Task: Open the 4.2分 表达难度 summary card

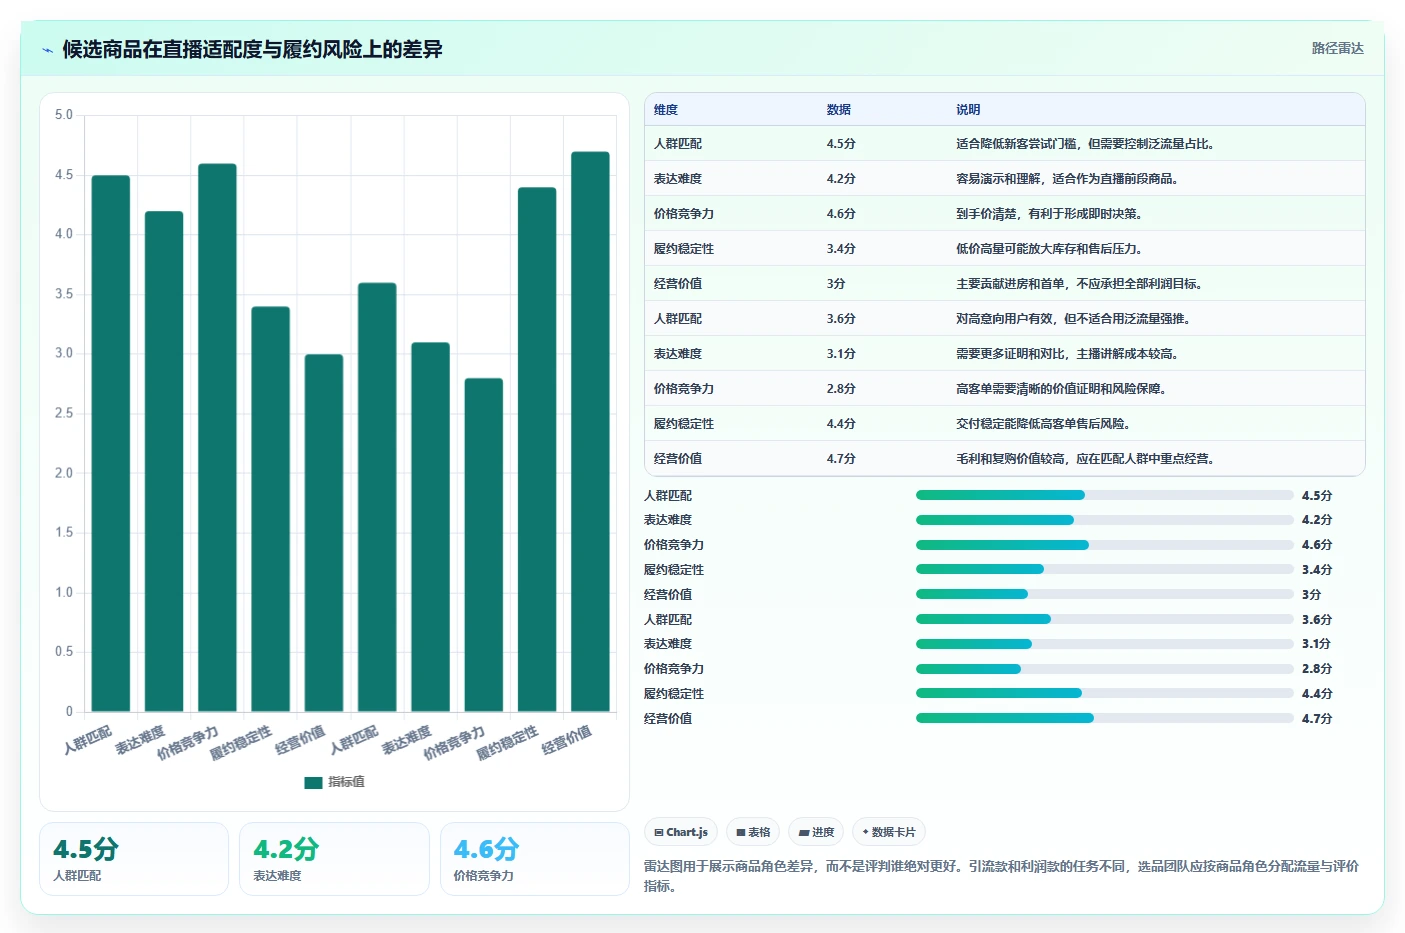Action: coord(334,859)
